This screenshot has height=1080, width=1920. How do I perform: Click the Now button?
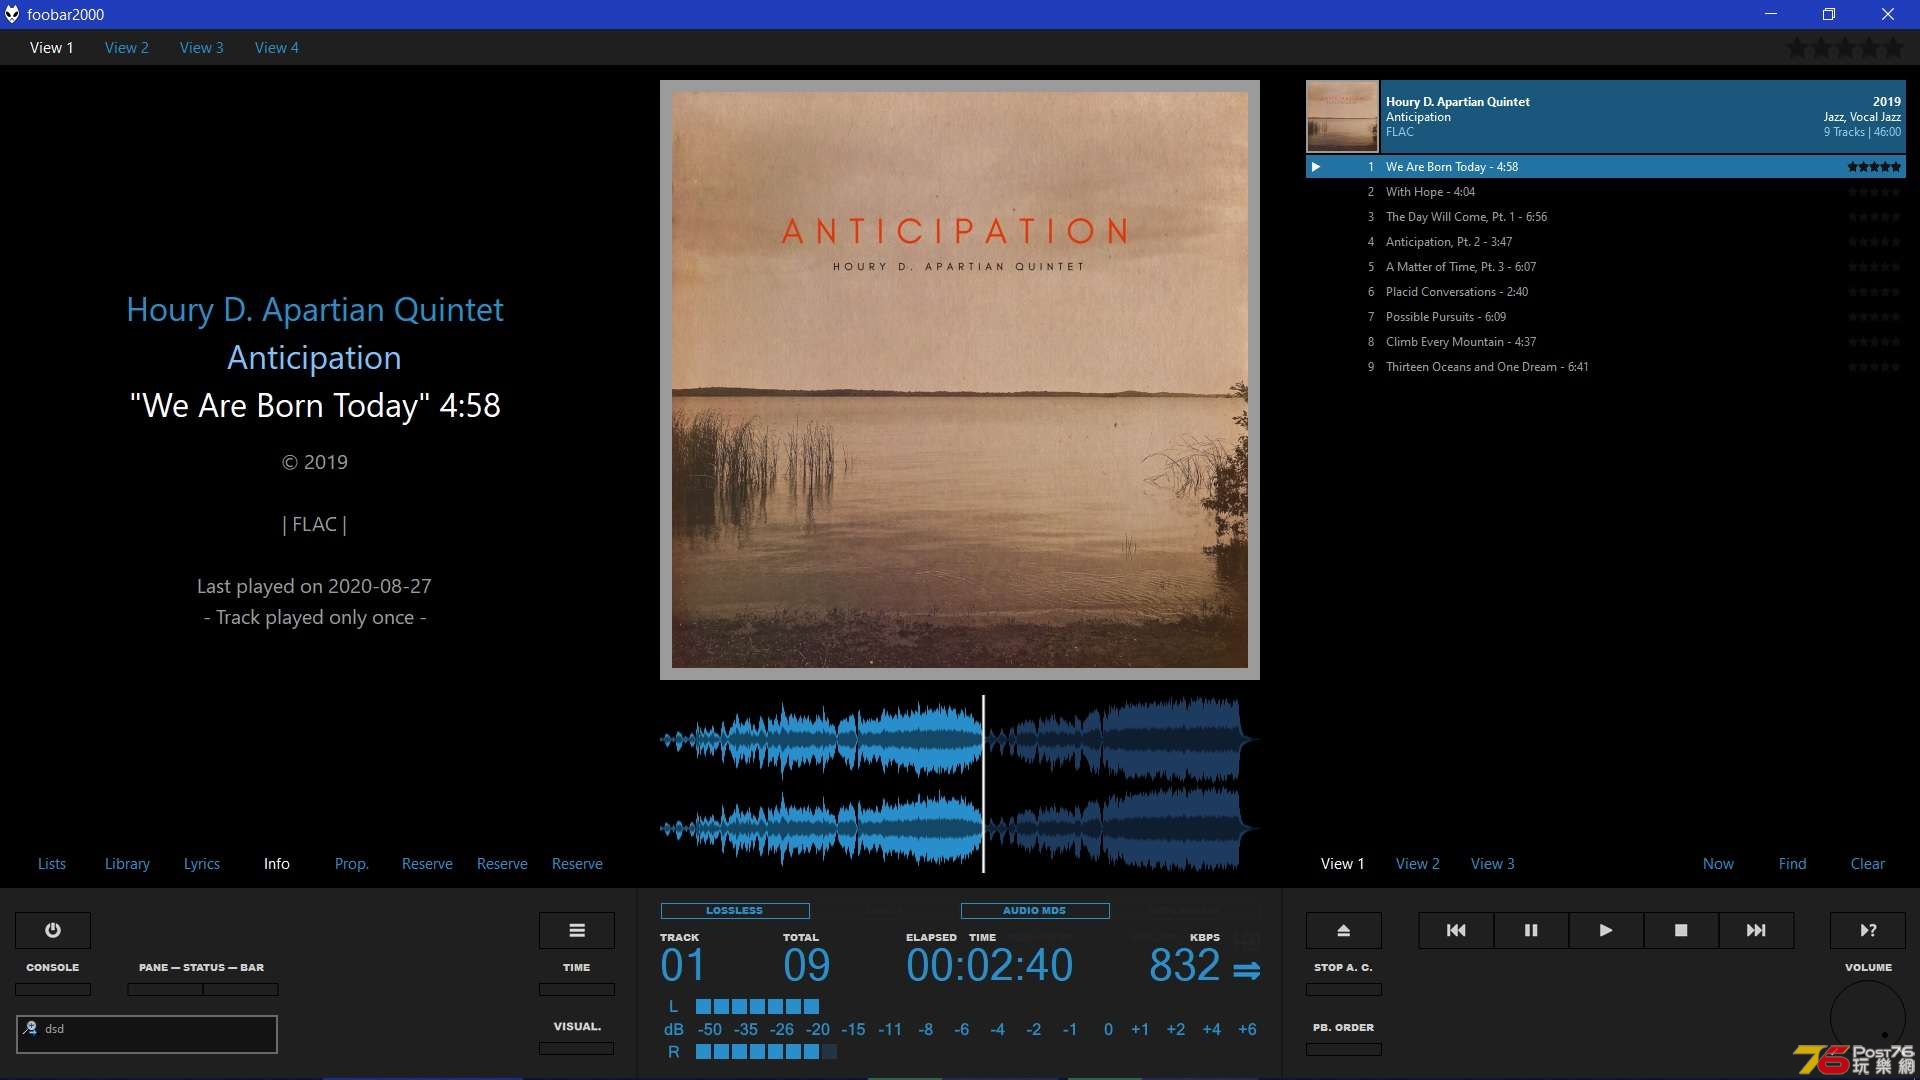tap(1719, 863)
